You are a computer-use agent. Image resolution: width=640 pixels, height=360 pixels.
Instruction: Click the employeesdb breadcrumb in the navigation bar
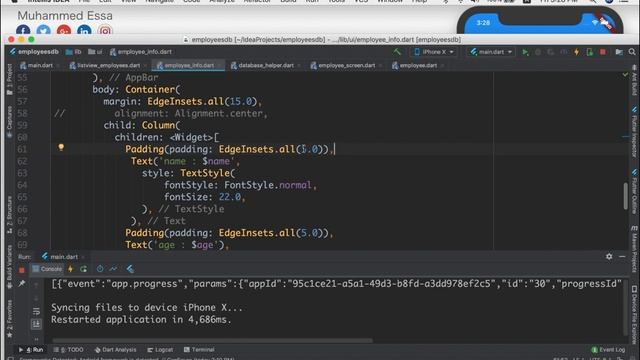[34, 52]
